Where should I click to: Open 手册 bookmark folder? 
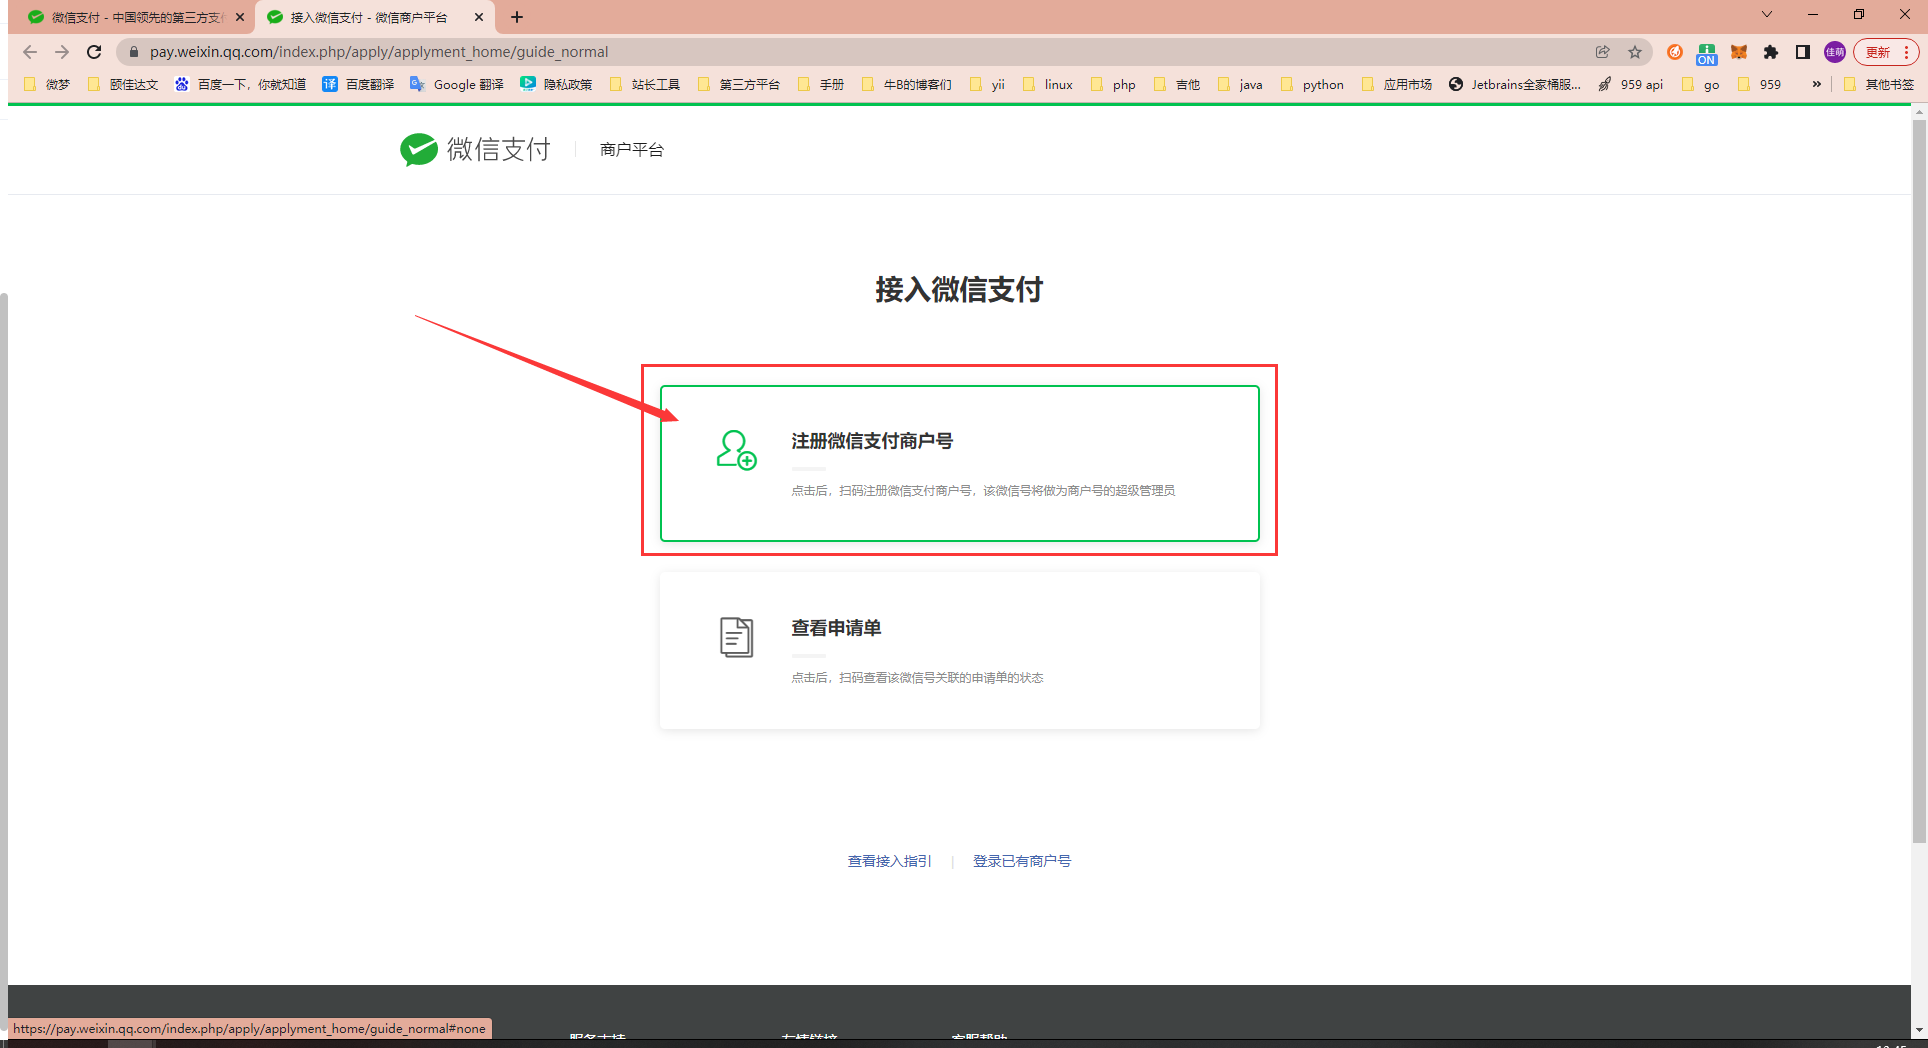pyautogui.click(x=821, y=84)
